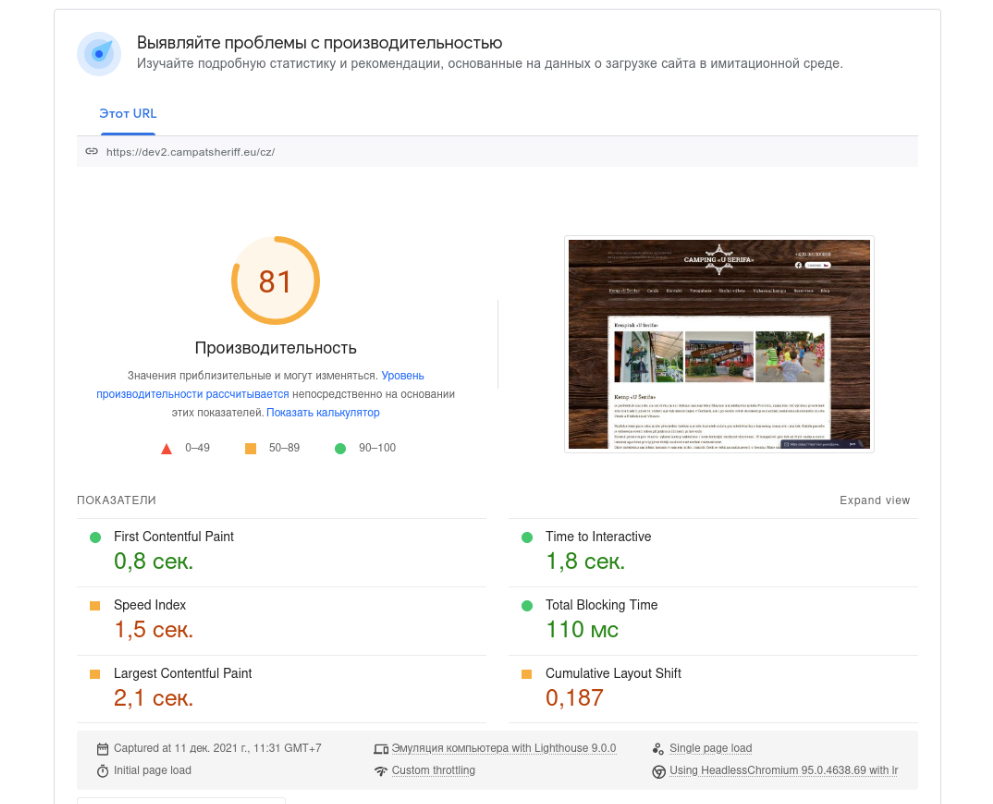Click the computer emulation device icon
This screenshot has height=804, width=993.
point(380,749)
